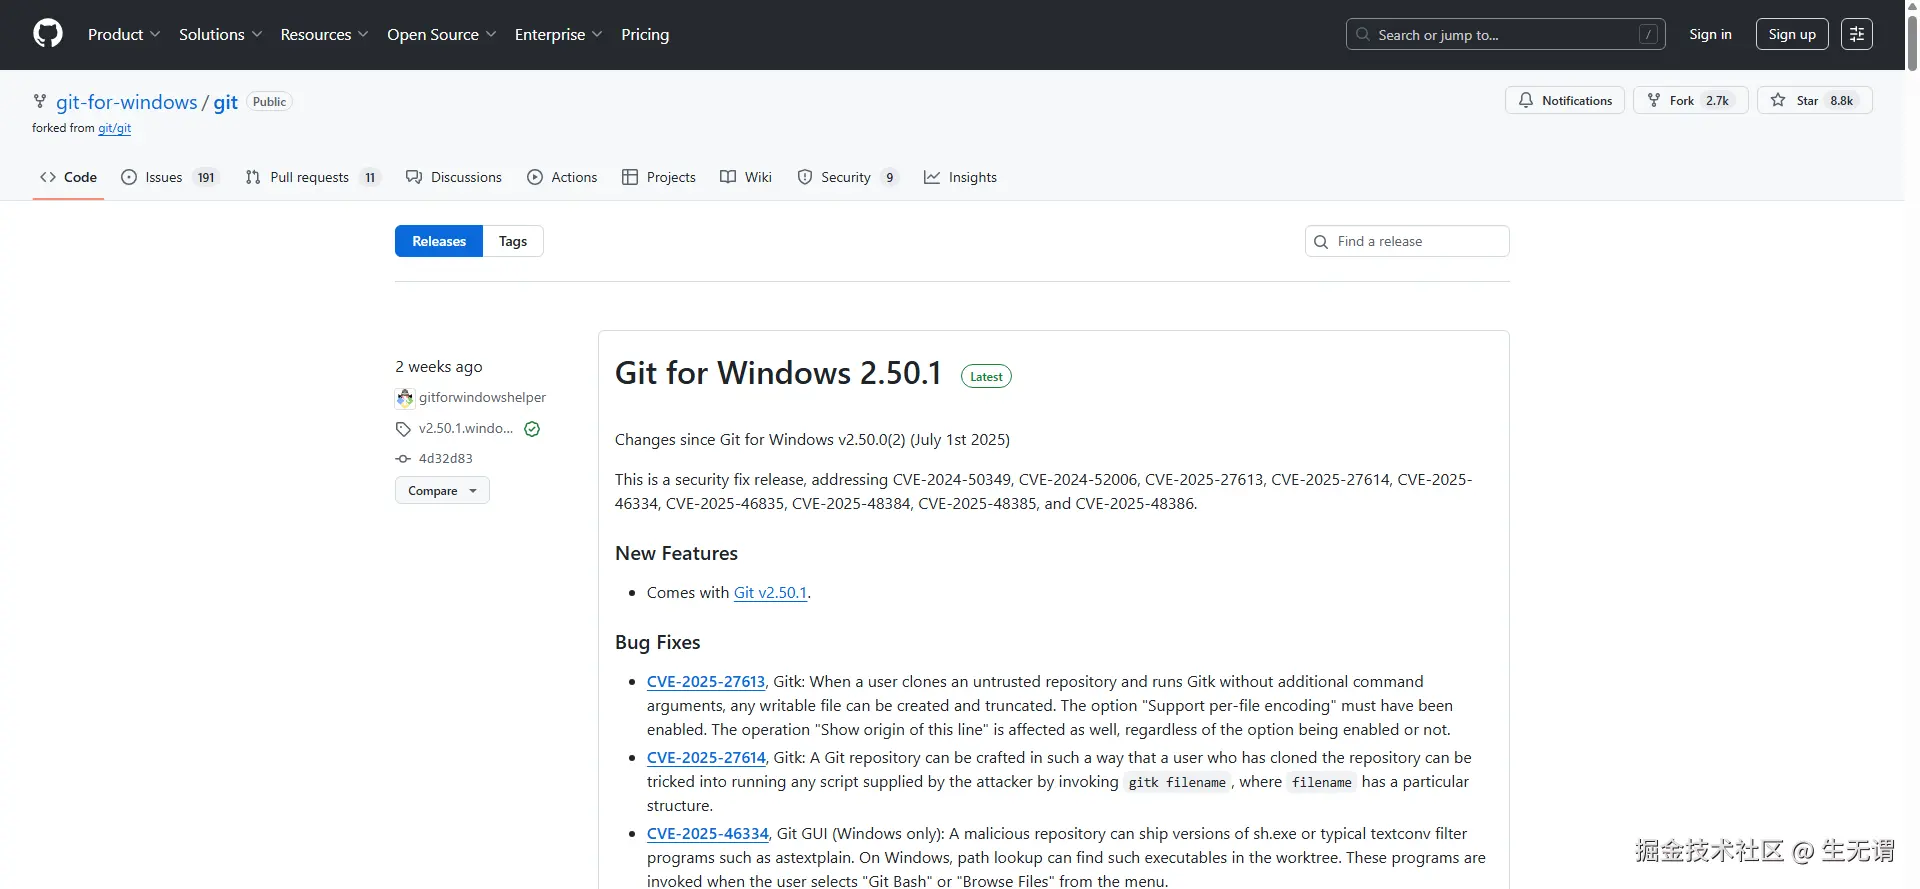Open the gitforwindowshelper profile link
Viewport: 1920px width, 889px height.
(482, 397)
